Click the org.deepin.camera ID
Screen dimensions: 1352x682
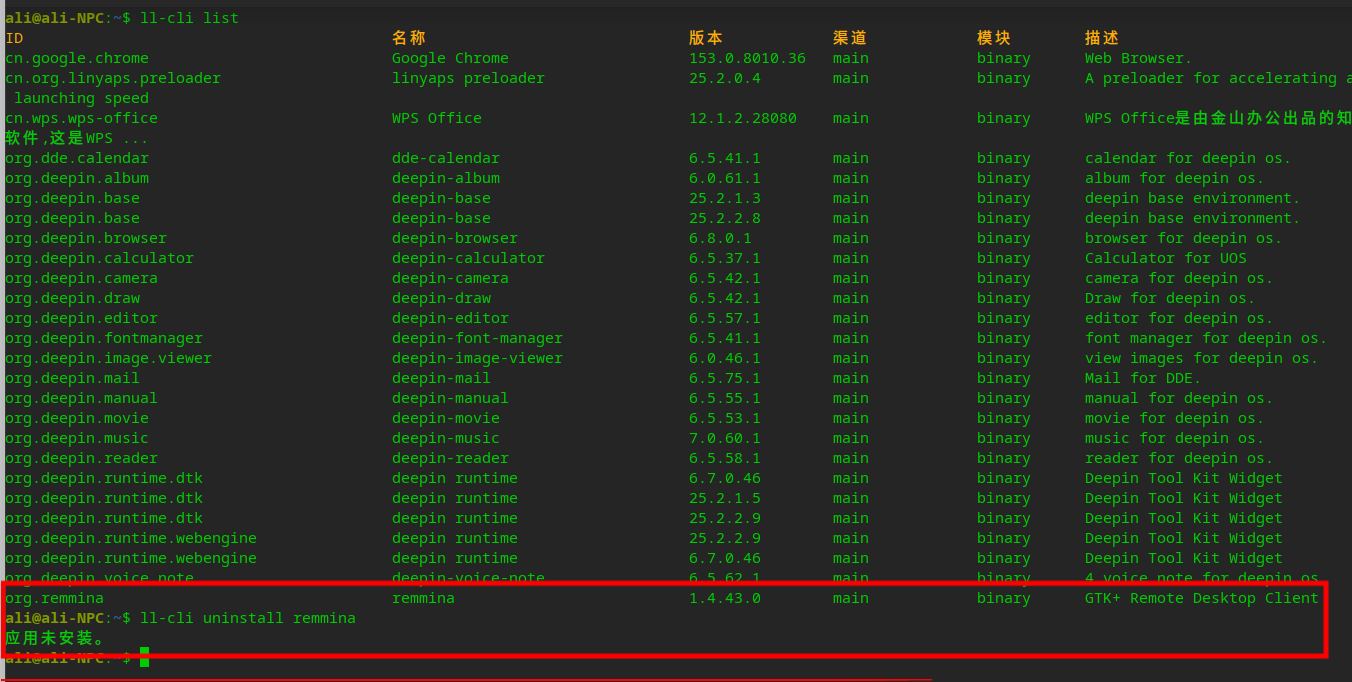coord(81,278)
